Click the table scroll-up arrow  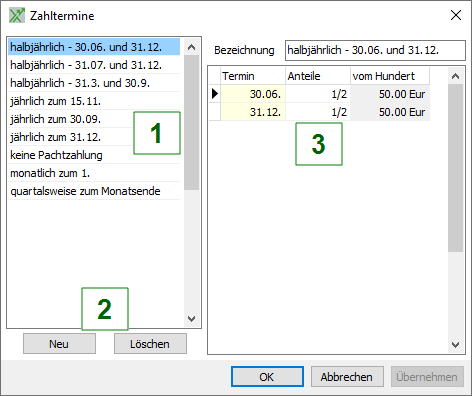455,76
